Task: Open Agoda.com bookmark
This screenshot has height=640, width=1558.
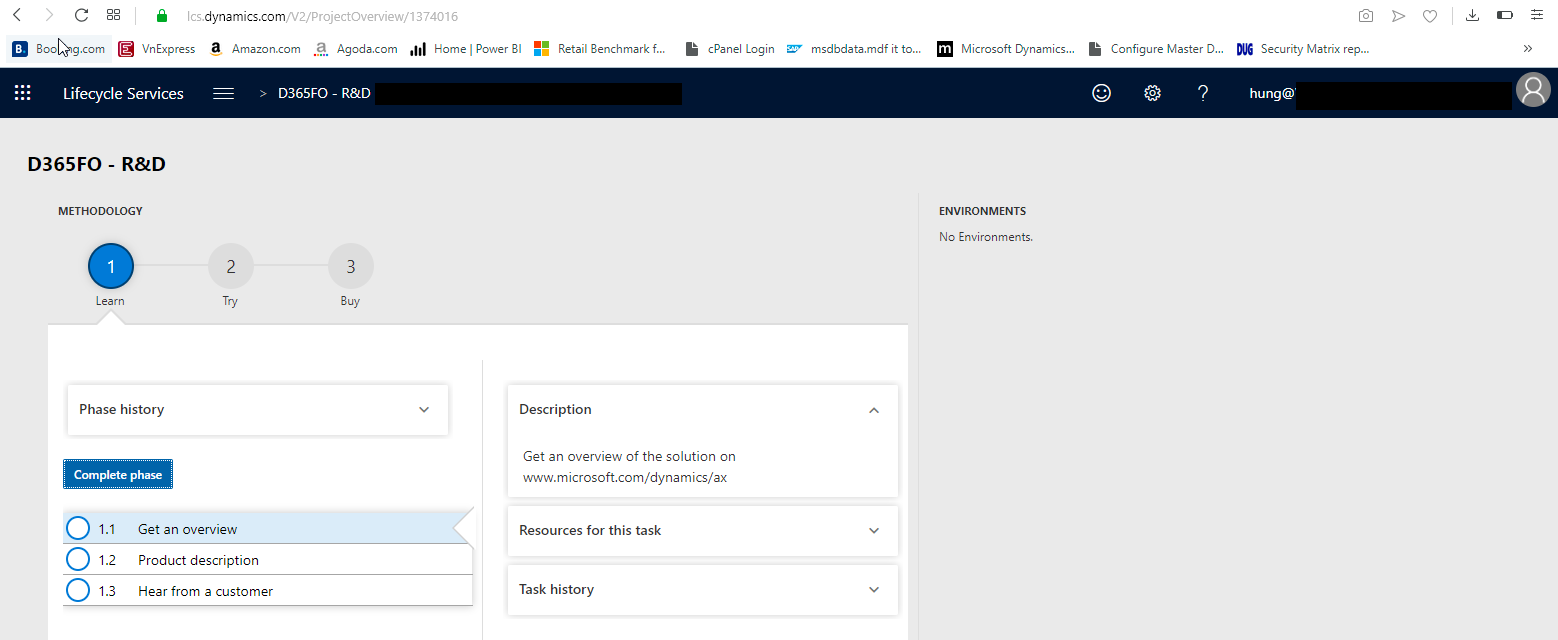Action: (356, 48)
